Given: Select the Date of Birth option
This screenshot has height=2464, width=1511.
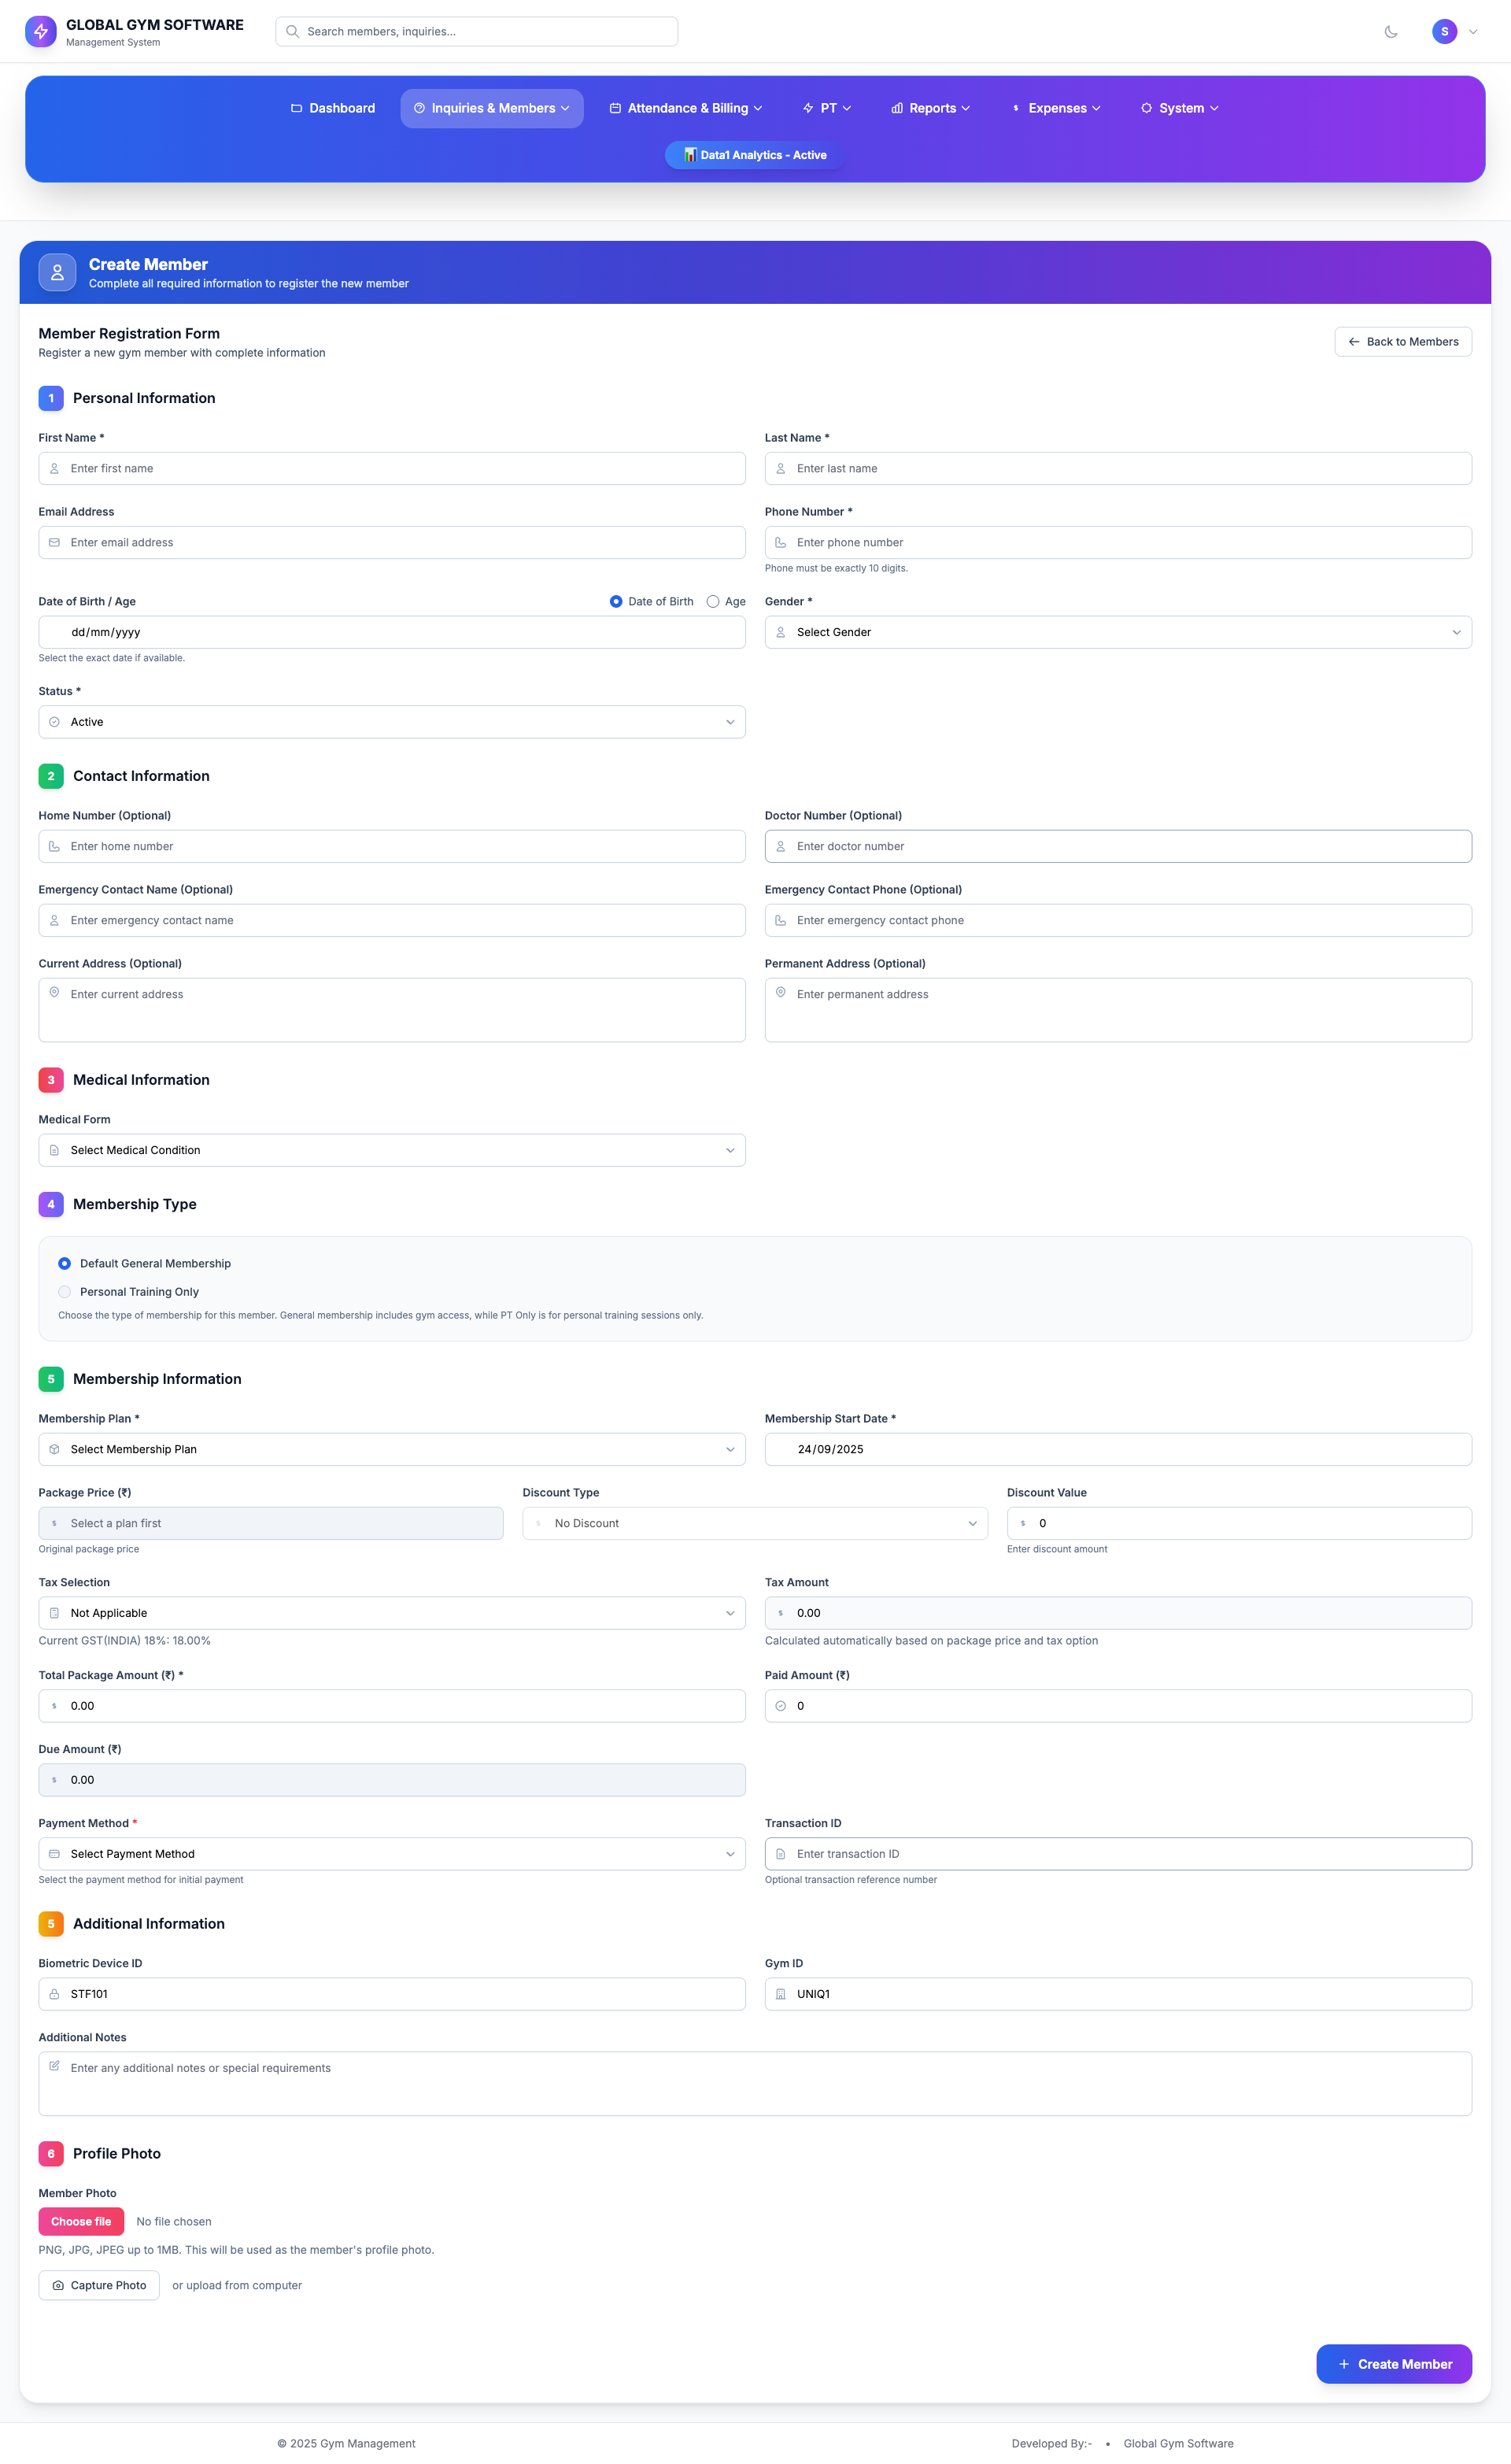Looking at the screenshot, I should 616,601.
